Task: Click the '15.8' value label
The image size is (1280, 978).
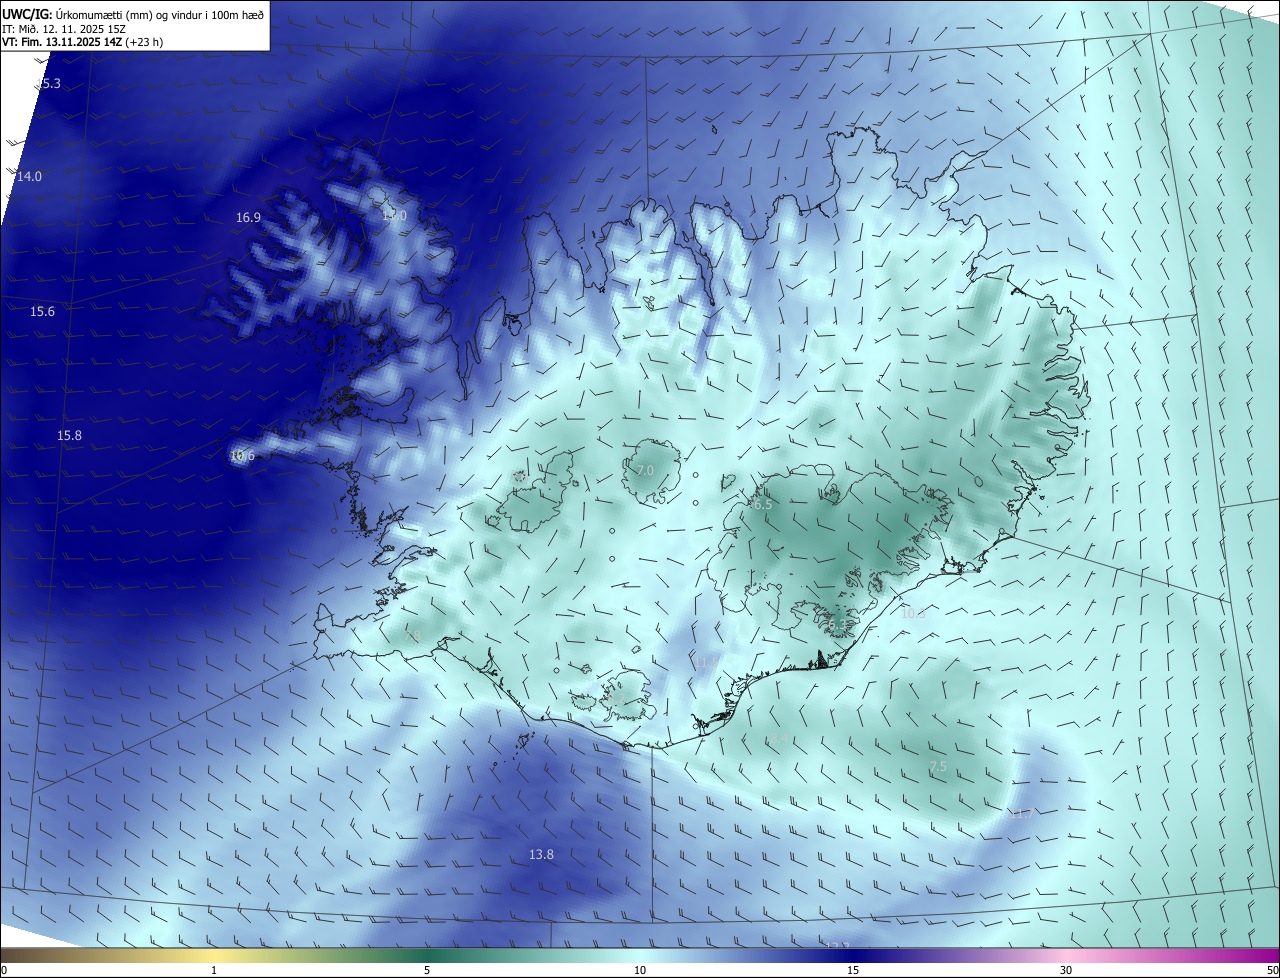Action: [x=69, y=436]
